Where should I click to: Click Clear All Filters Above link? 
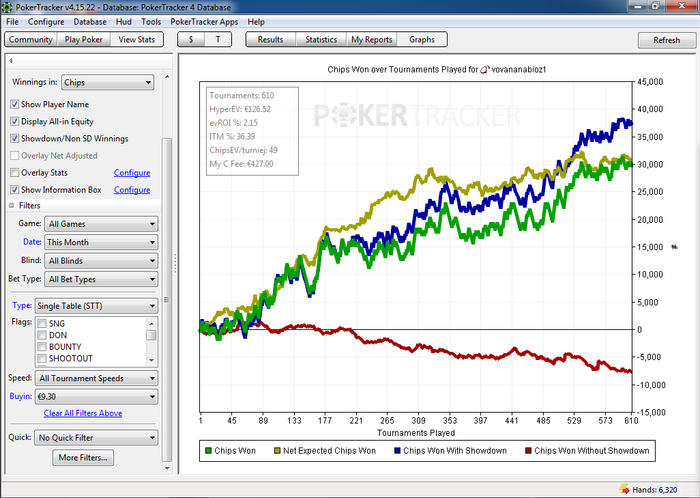coord(83,413)
